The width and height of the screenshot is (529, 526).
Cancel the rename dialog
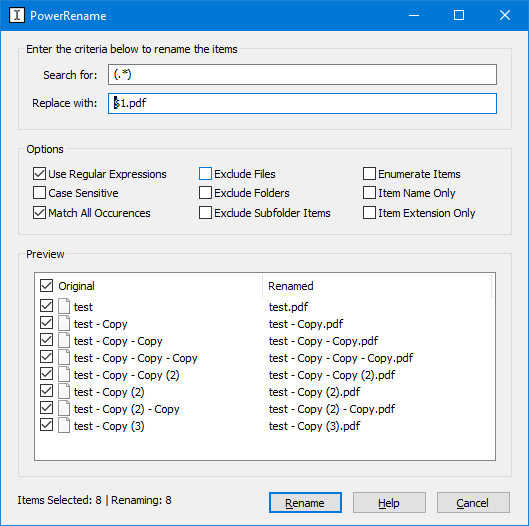click(473, 502)
